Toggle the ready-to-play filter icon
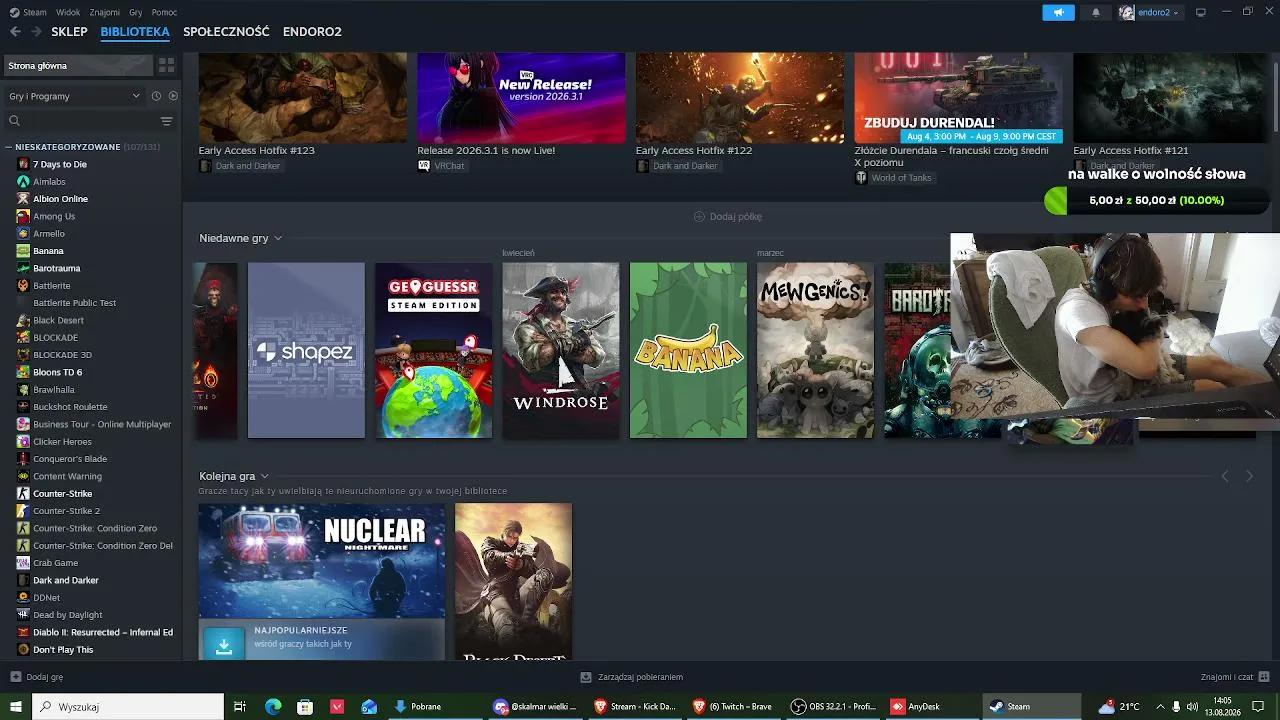Screen dimensions: 1280x720 pyautogui.click(x=173, y=96)
